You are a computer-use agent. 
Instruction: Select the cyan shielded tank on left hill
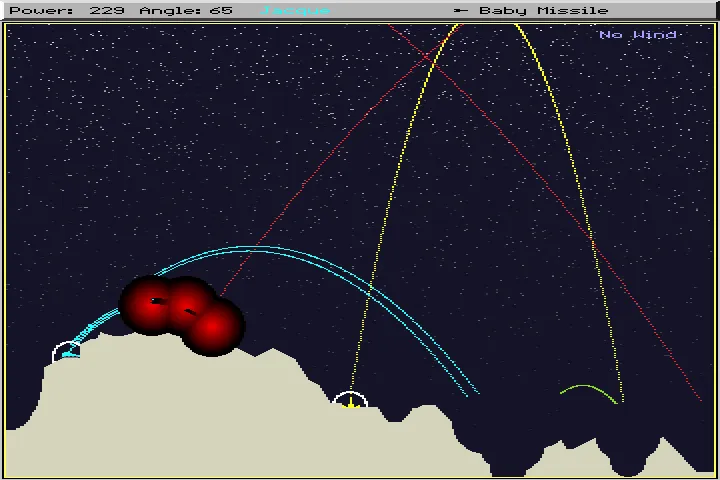(67, 353)
